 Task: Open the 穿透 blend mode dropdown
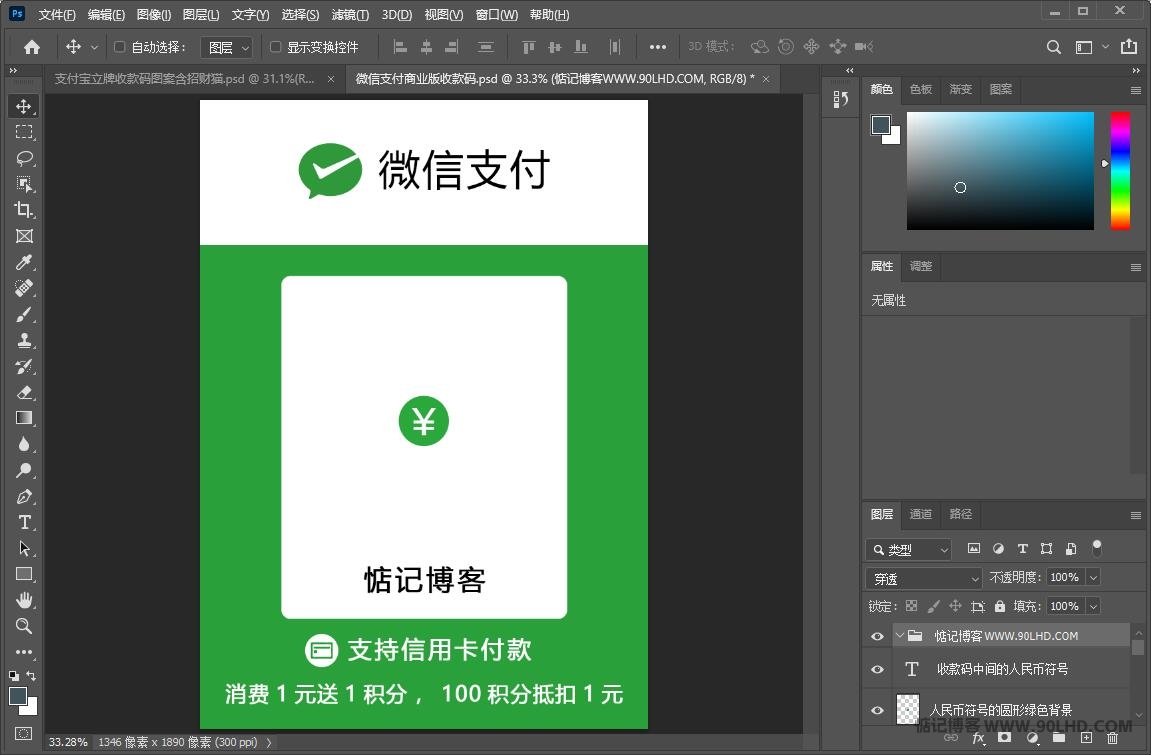923,578
